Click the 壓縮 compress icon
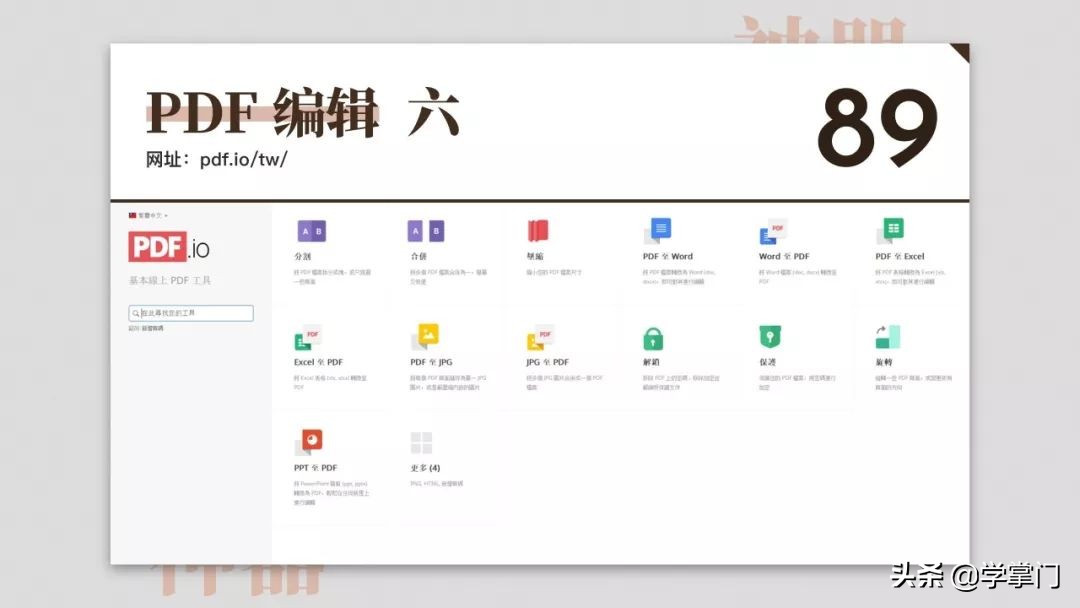Screen dimensions: 1080x608 coord(538,231)
